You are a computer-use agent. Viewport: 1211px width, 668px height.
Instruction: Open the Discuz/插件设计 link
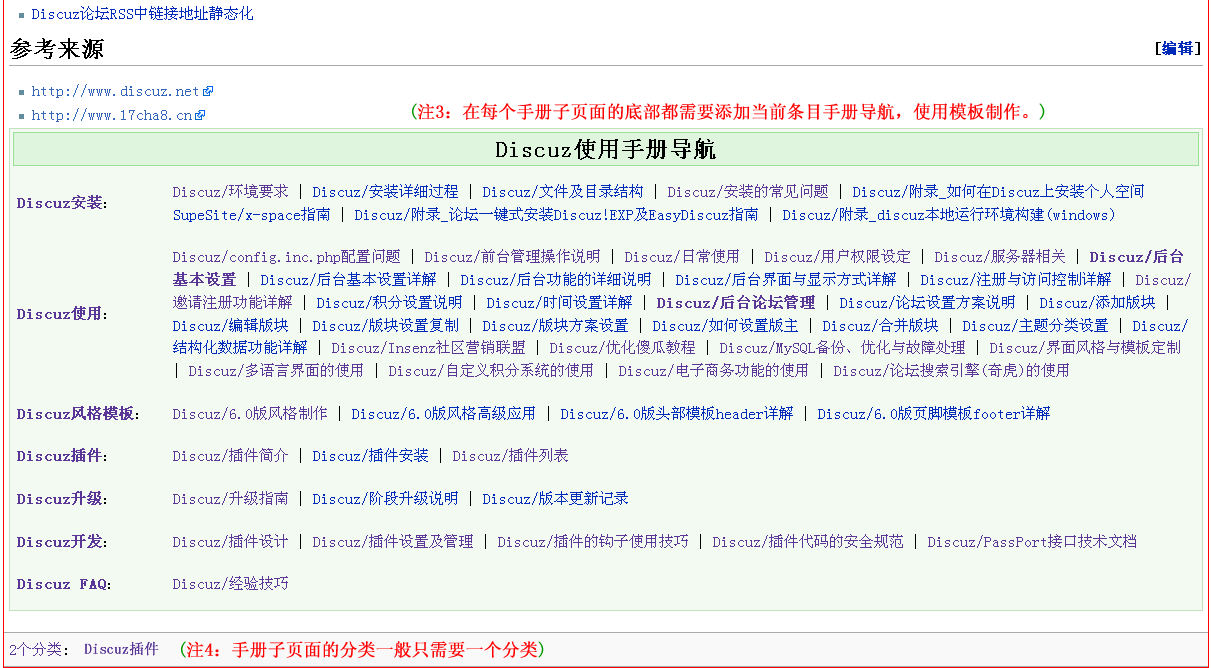[230, 541]
